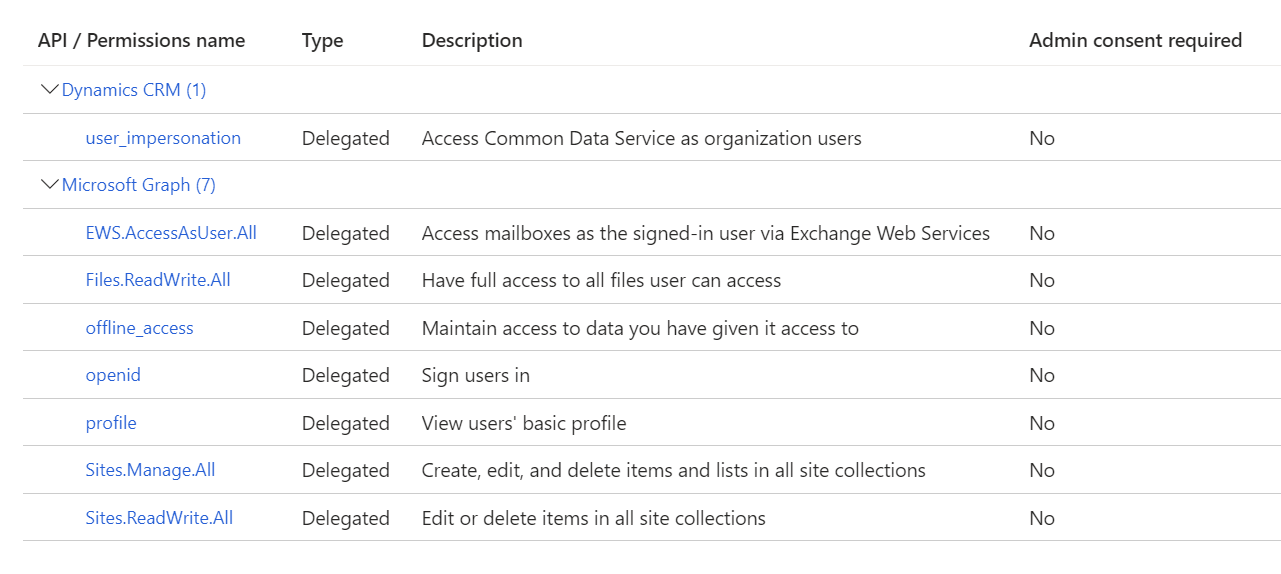Click the Type column header
Image resolution: width=1281 pixels, height=574 pixels.
click(322, 41)
